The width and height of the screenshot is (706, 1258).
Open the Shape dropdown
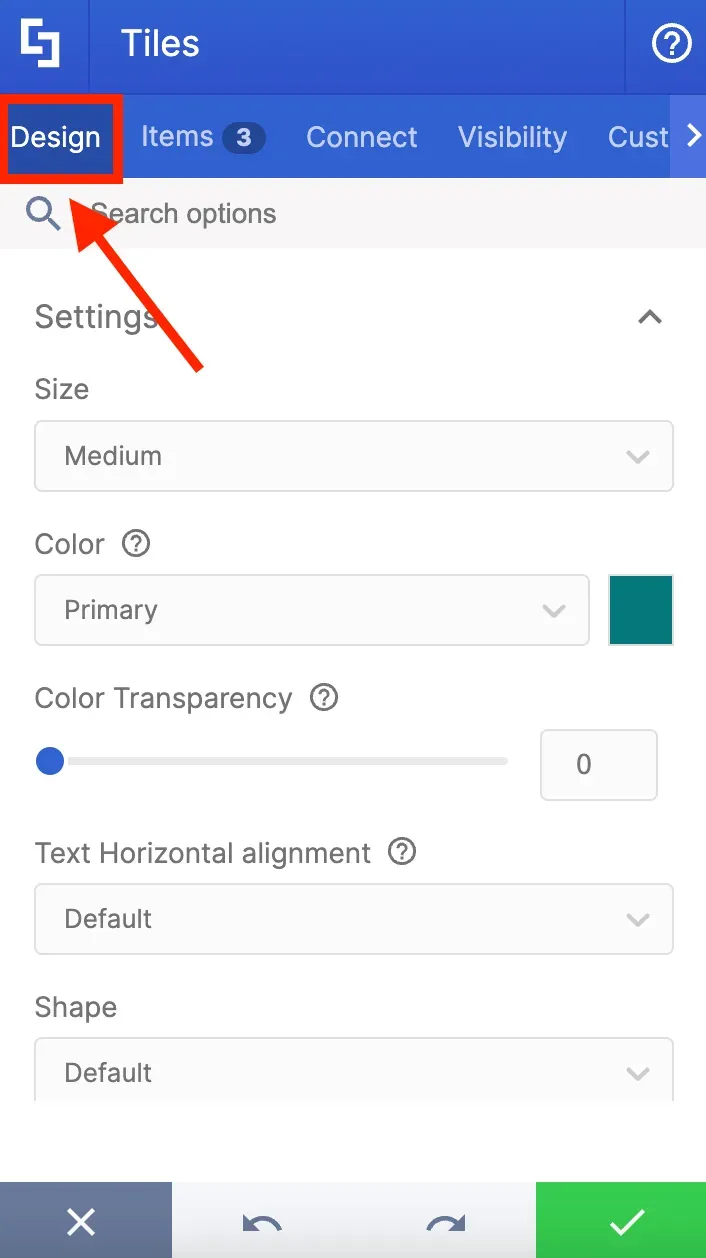coord(354,1070)
